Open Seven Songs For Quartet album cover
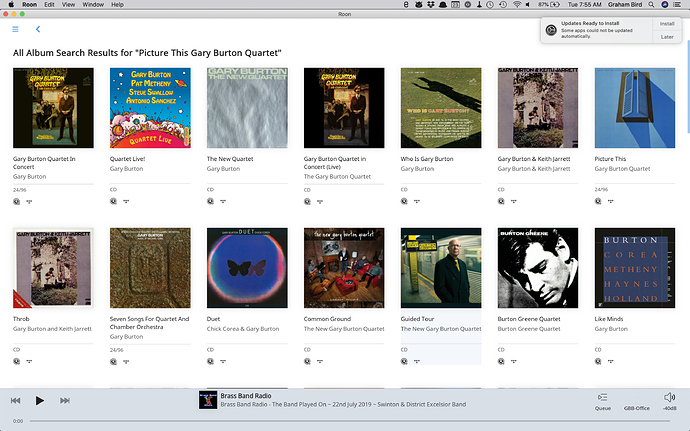Screen dimensions: 690x431 (150, 268)
